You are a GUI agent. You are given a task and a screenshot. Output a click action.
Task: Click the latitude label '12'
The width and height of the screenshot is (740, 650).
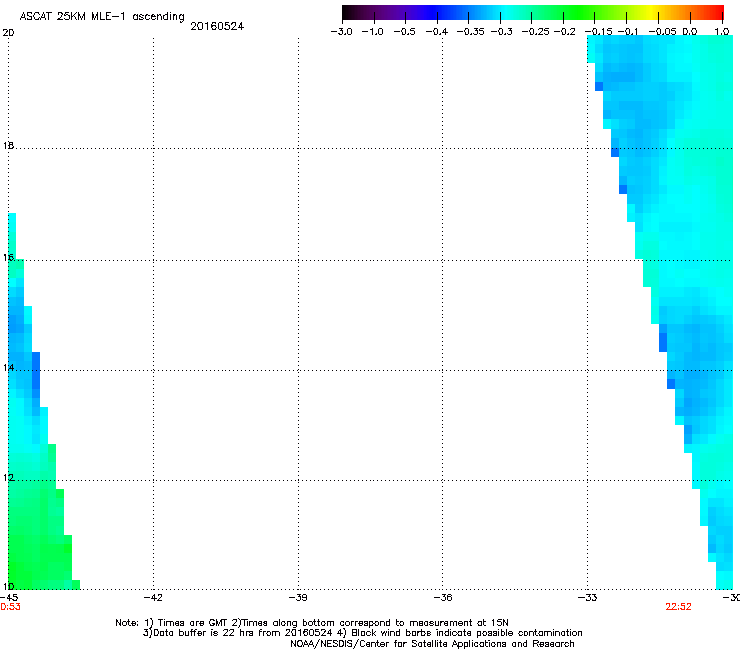pos(8,478)
